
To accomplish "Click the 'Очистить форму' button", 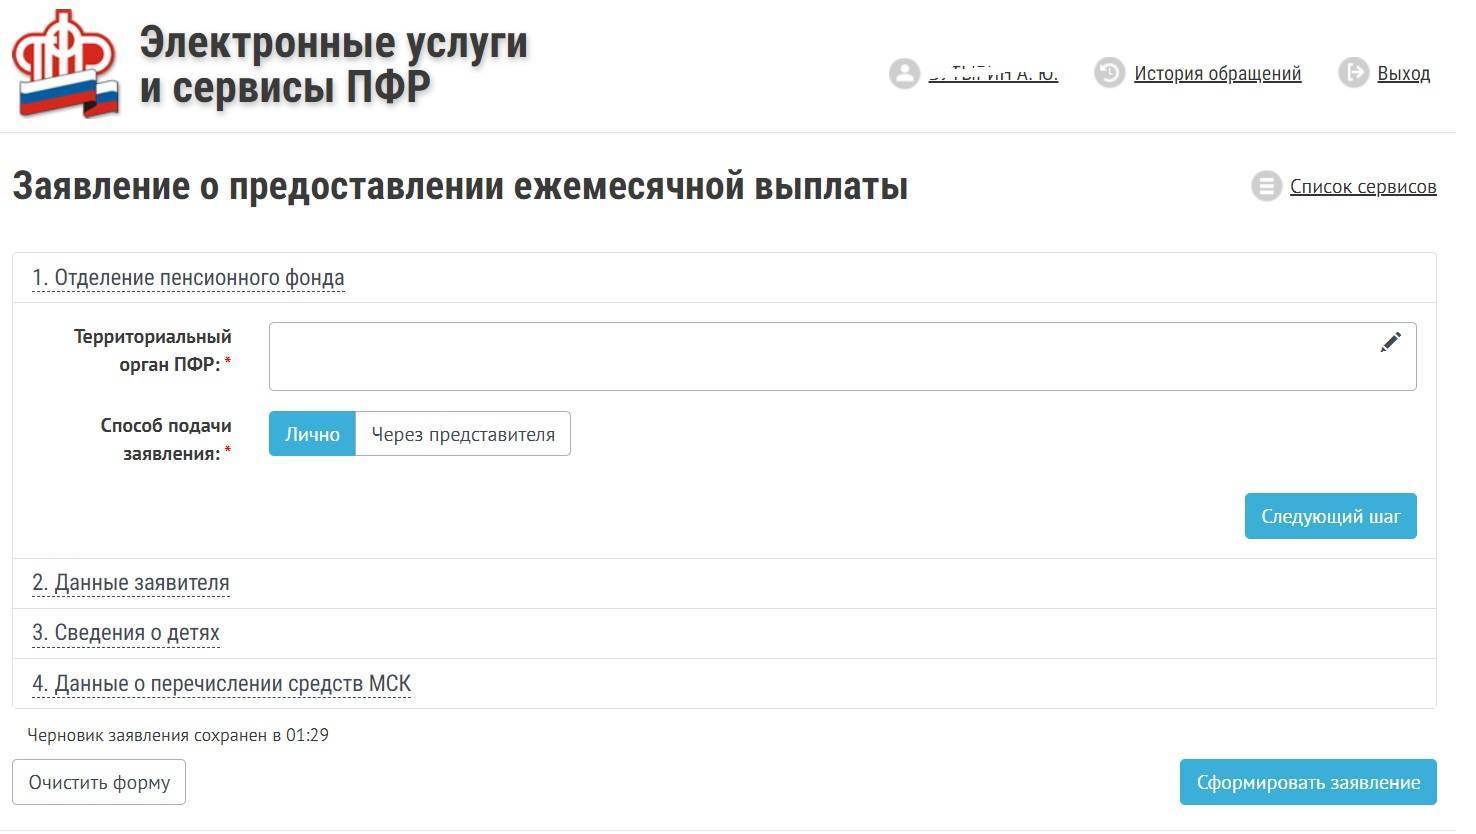I will tap(99, 782).
